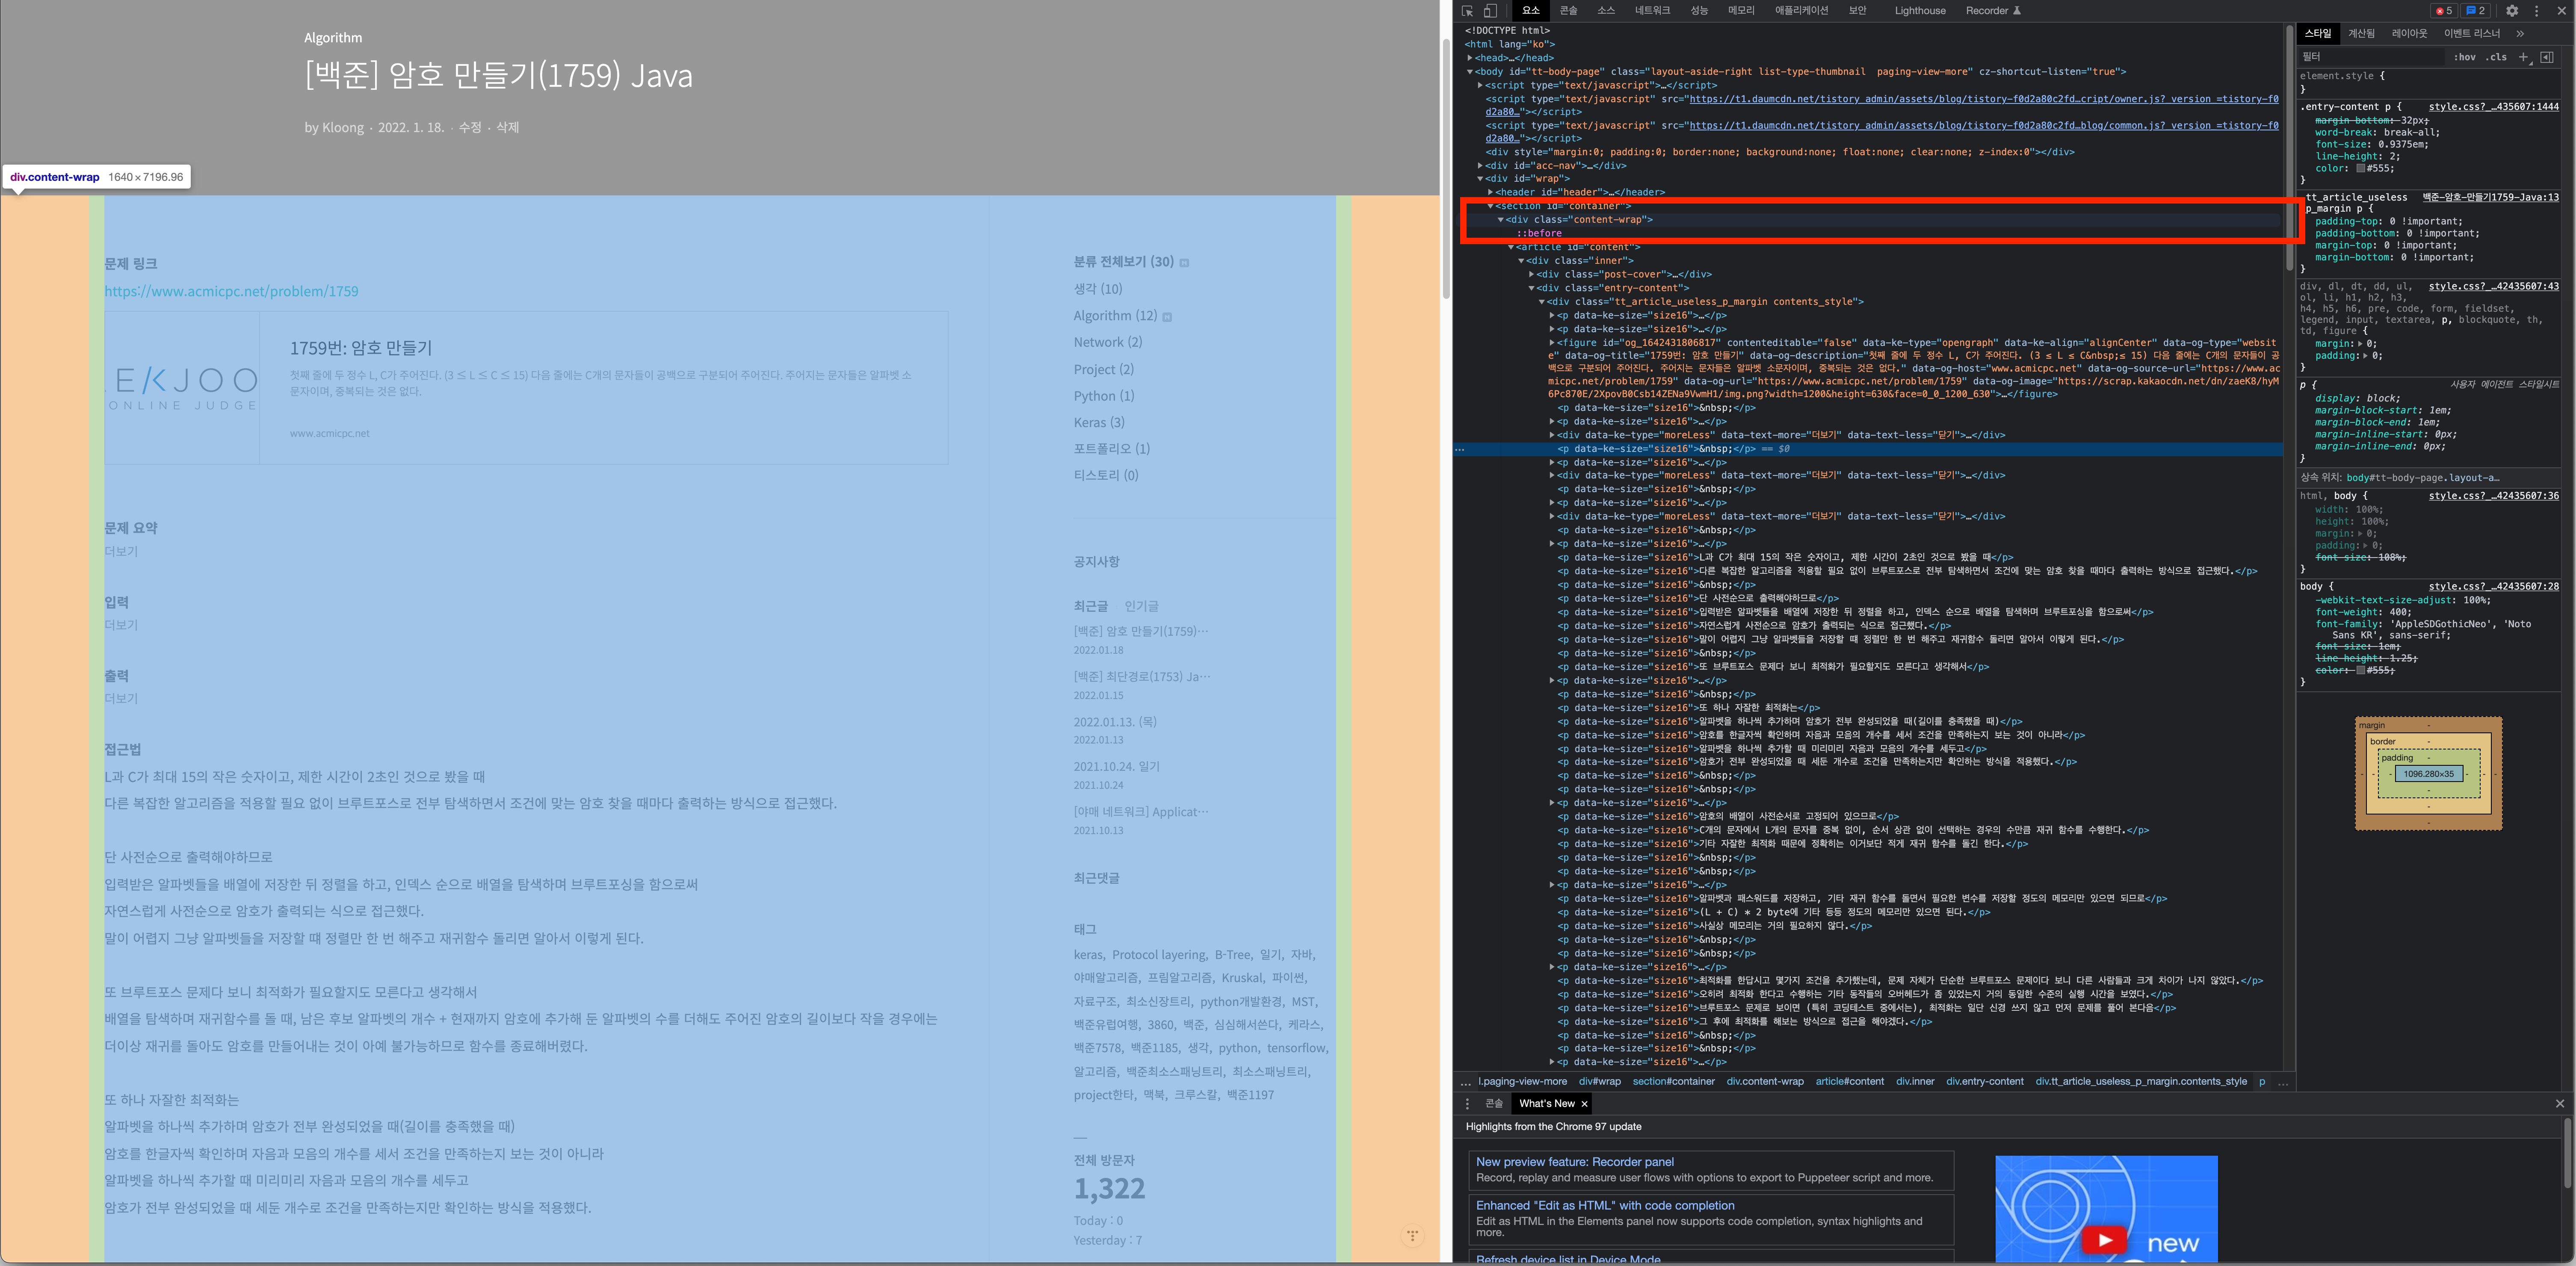Toggle :hov element state panel
Viewport: 2576px width, 1266px height.
click(2464, 57)
